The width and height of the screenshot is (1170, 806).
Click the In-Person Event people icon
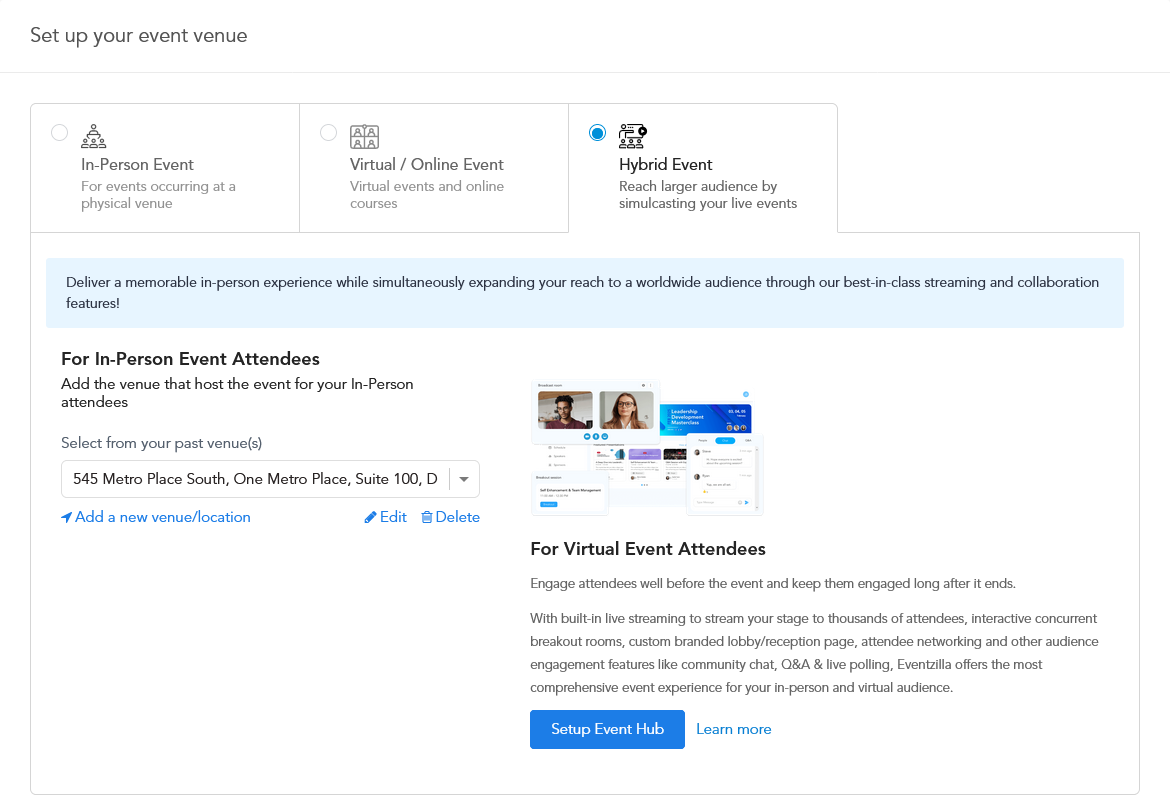point(93,135)
